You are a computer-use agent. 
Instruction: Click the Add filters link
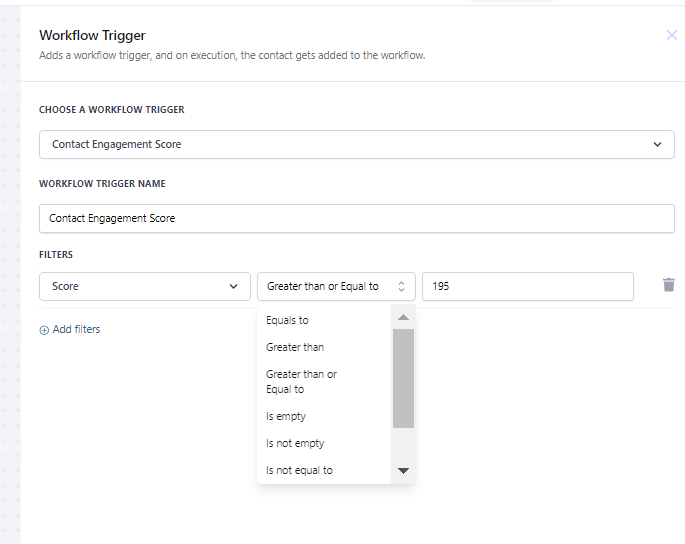pos(76,329)
